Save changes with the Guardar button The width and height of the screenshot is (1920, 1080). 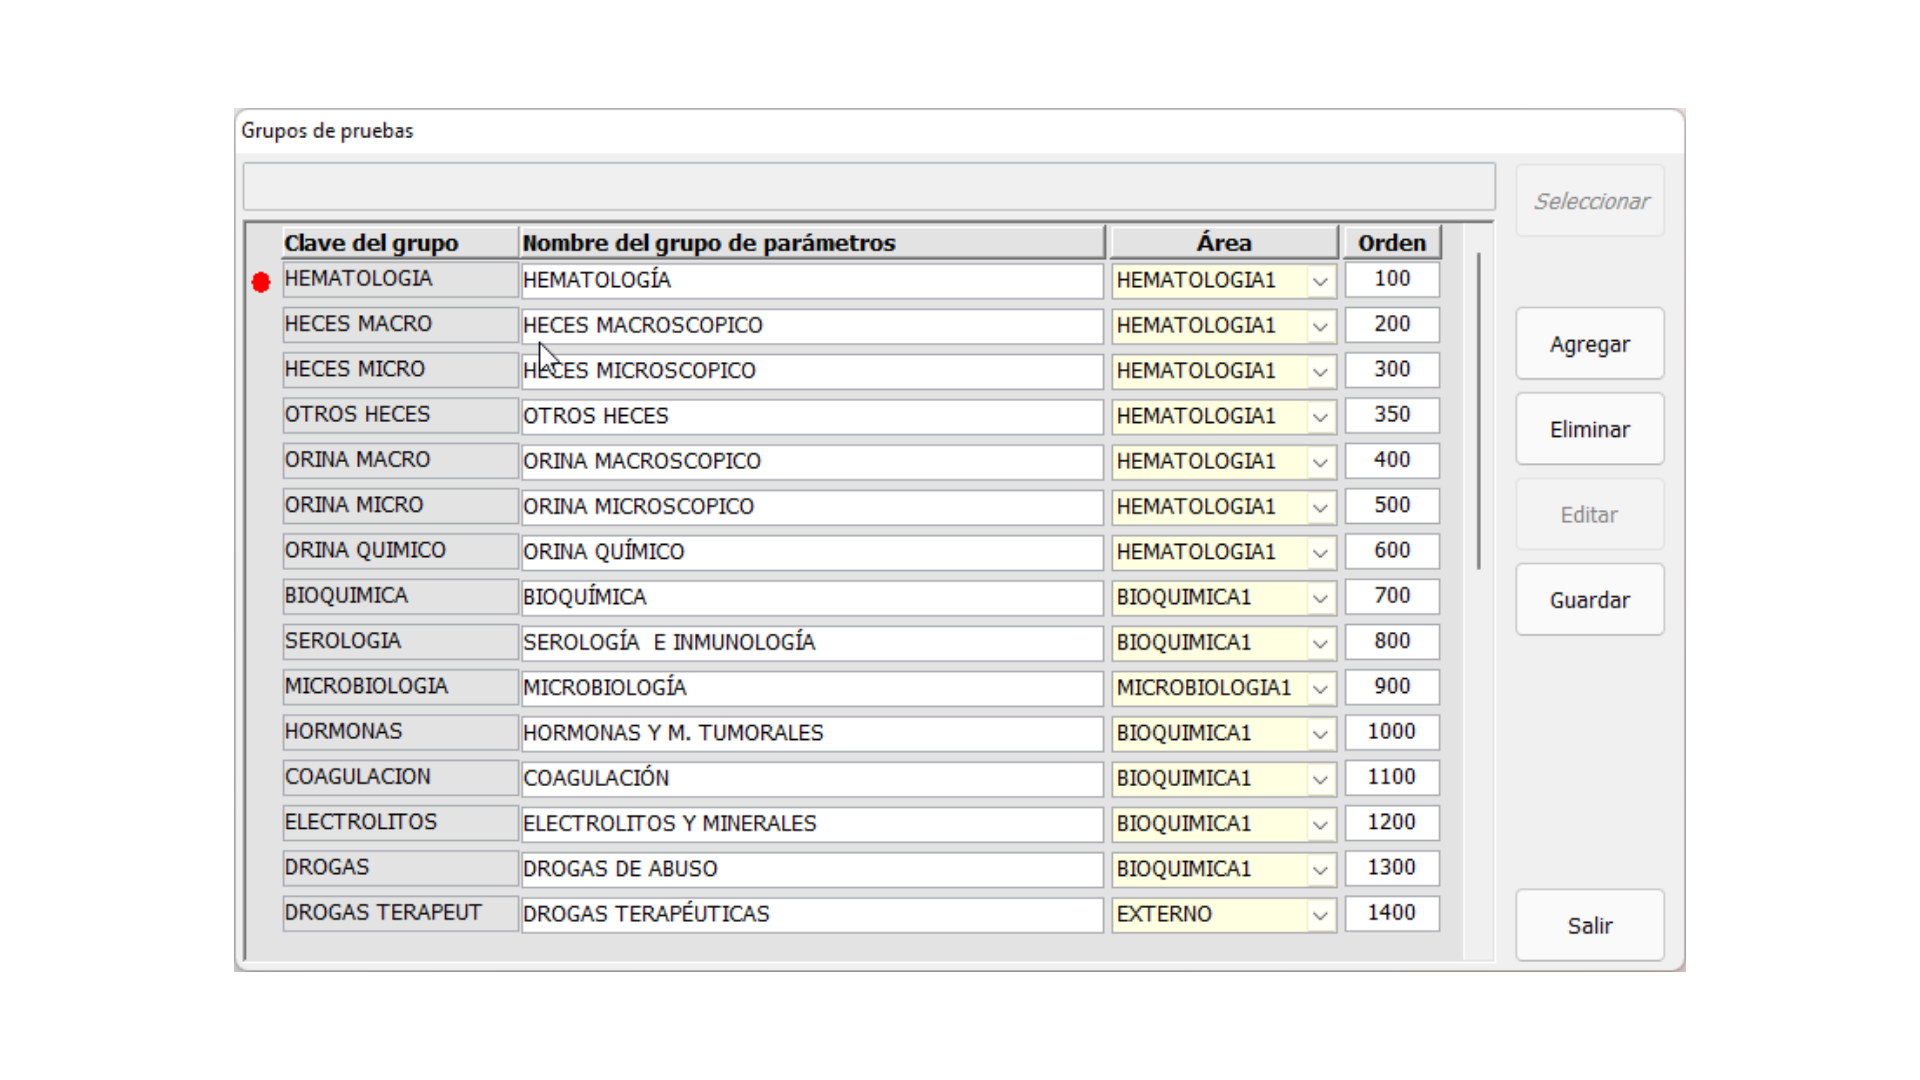point(1589,600)
